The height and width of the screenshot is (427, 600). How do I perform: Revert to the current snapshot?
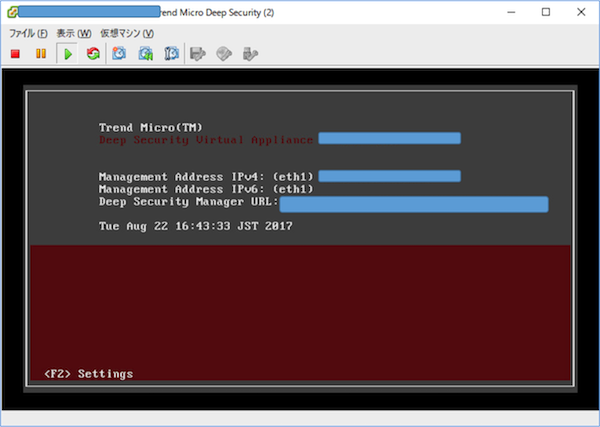[146, 54]
